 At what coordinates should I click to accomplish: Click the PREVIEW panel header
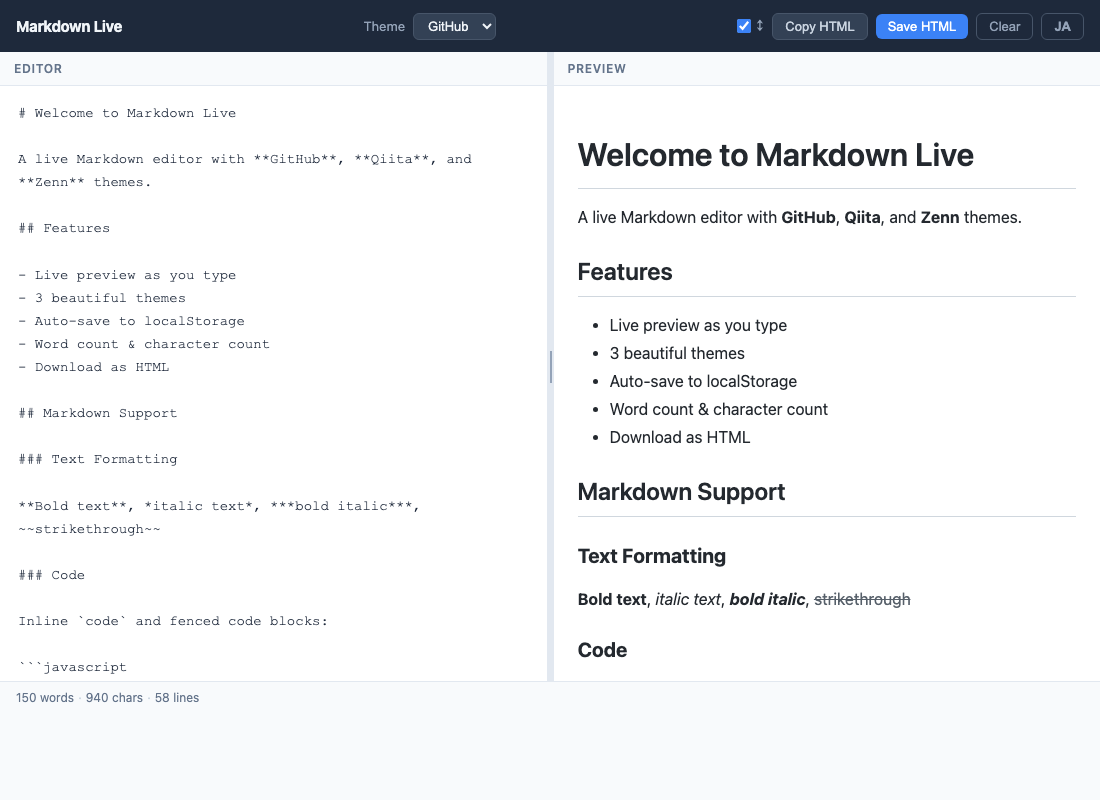pyautogui.click(x=596, y=69)
